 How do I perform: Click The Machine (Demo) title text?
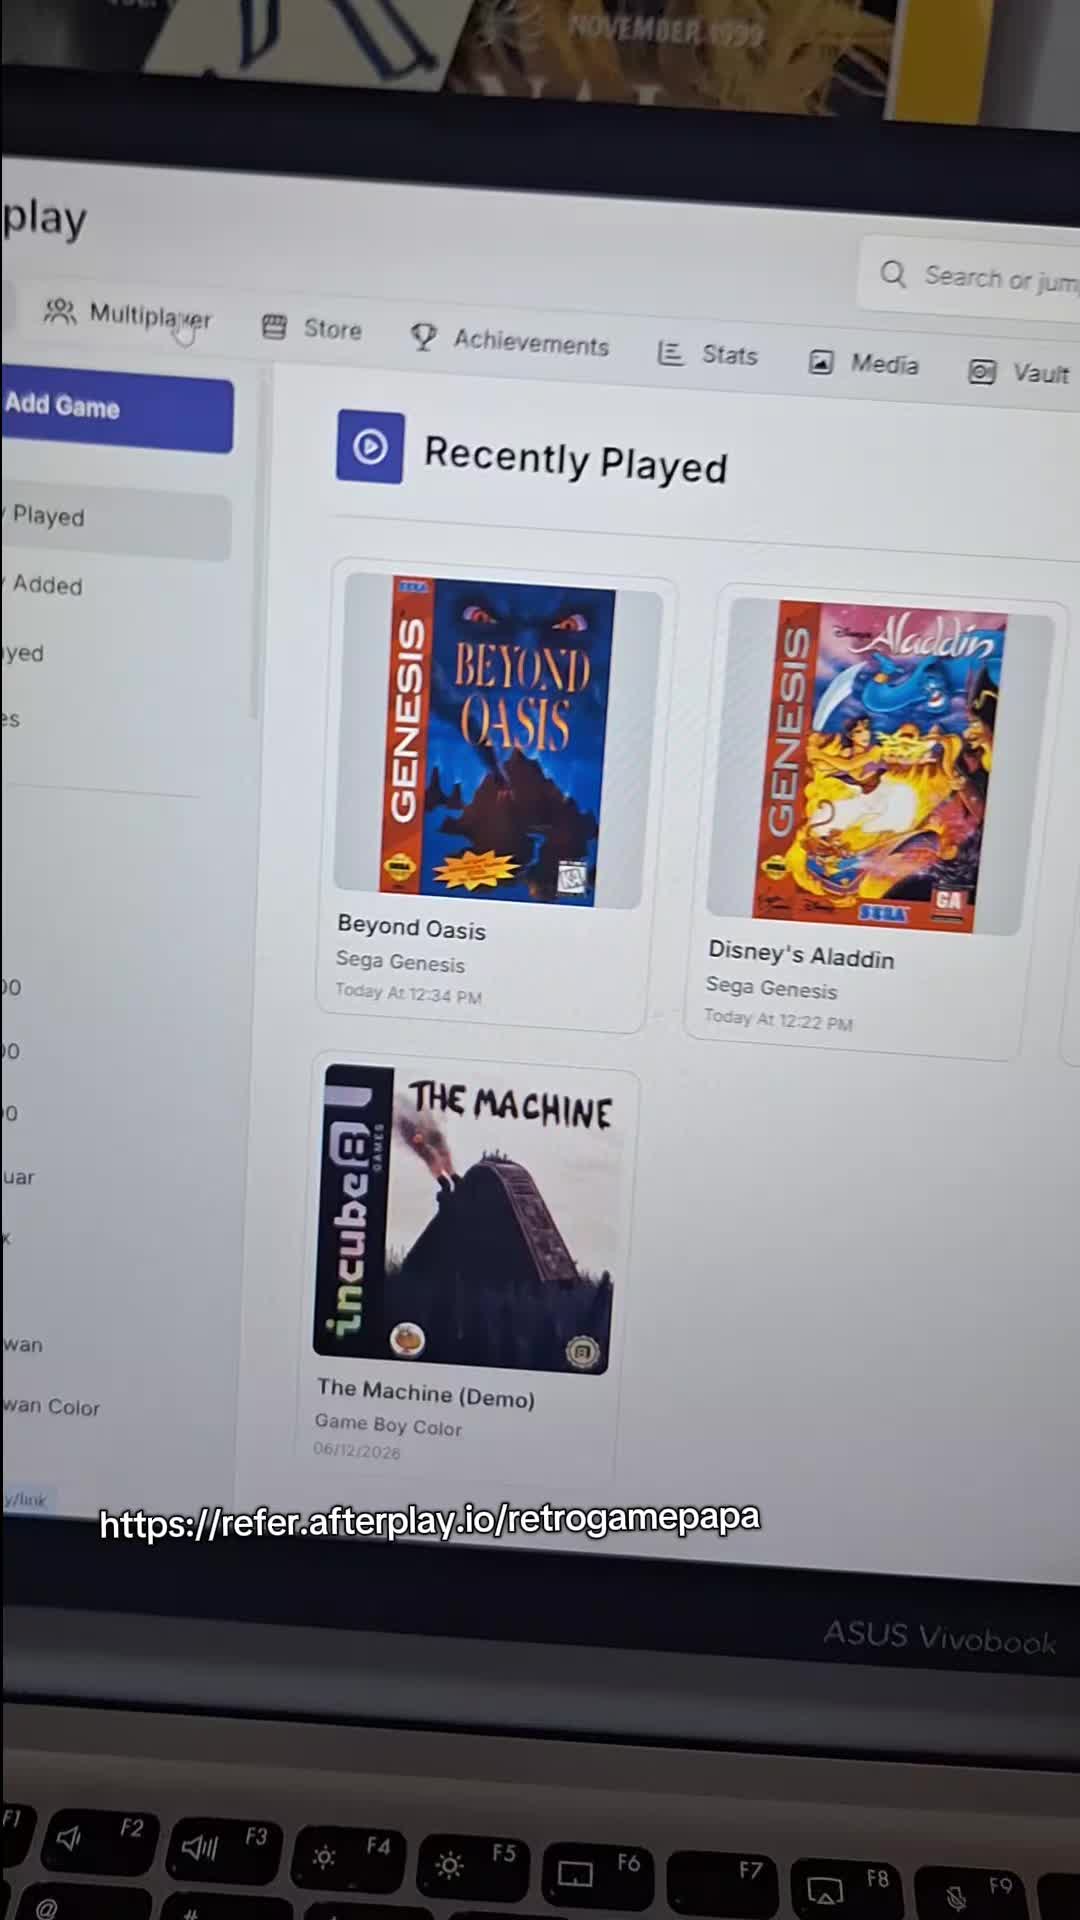click(x=425, y=1393)
